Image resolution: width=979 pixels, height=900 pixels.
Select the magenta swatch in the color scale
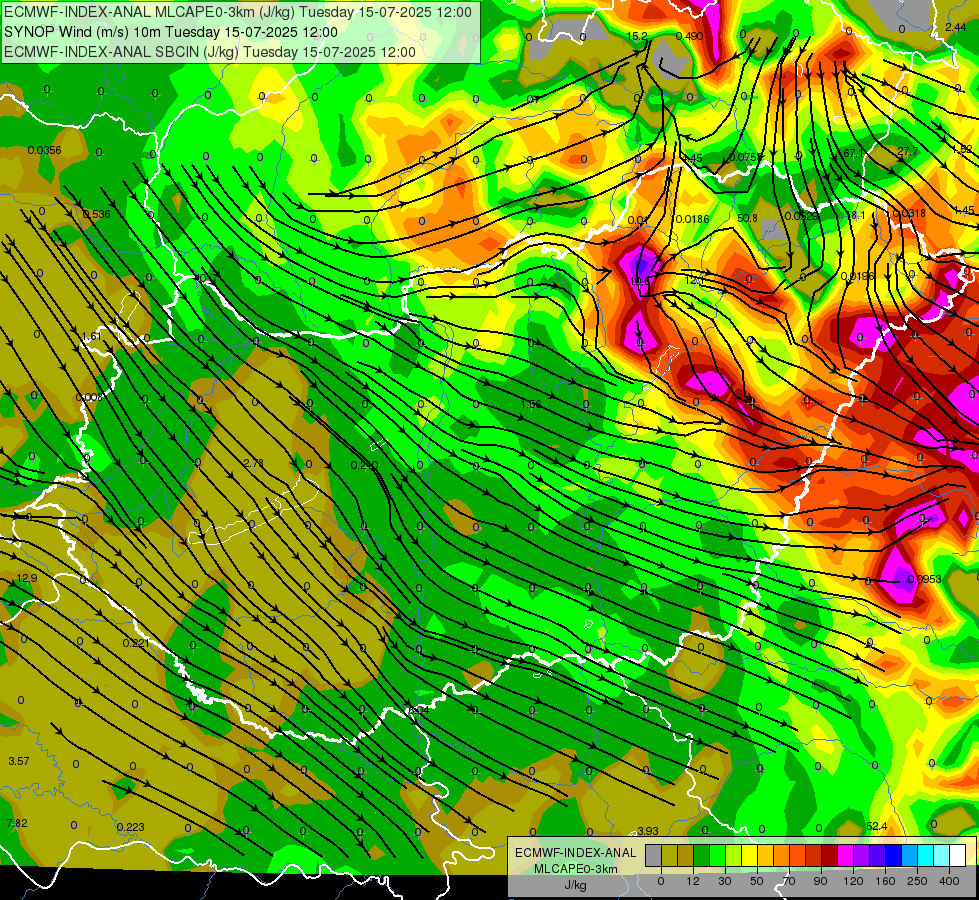846,855
